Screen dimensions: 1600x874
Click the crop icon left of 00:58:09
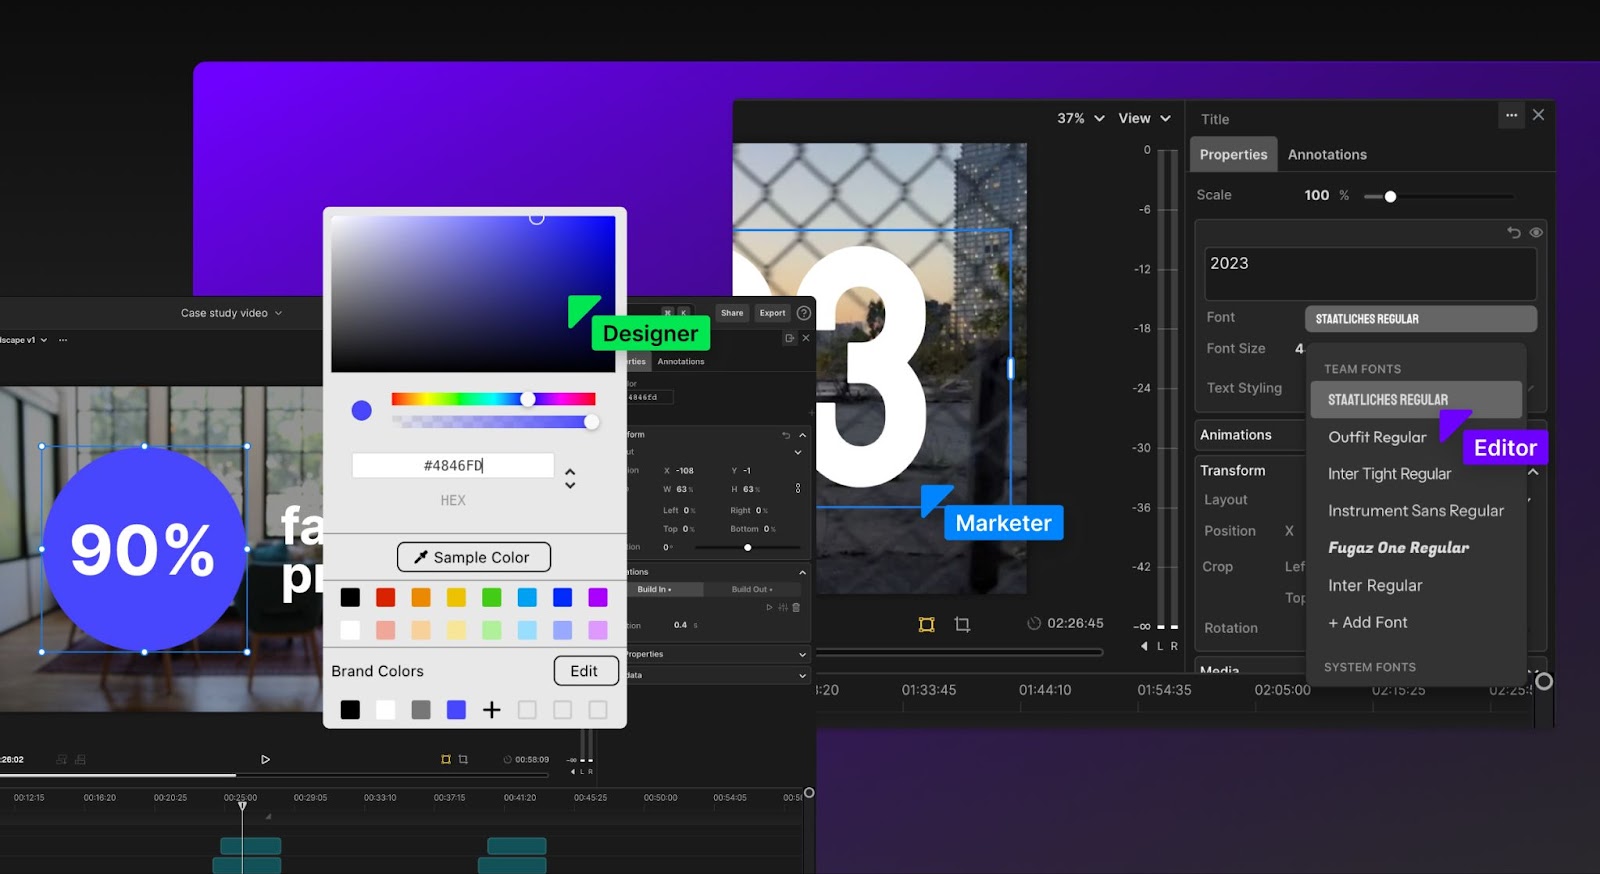click(463, 759)
